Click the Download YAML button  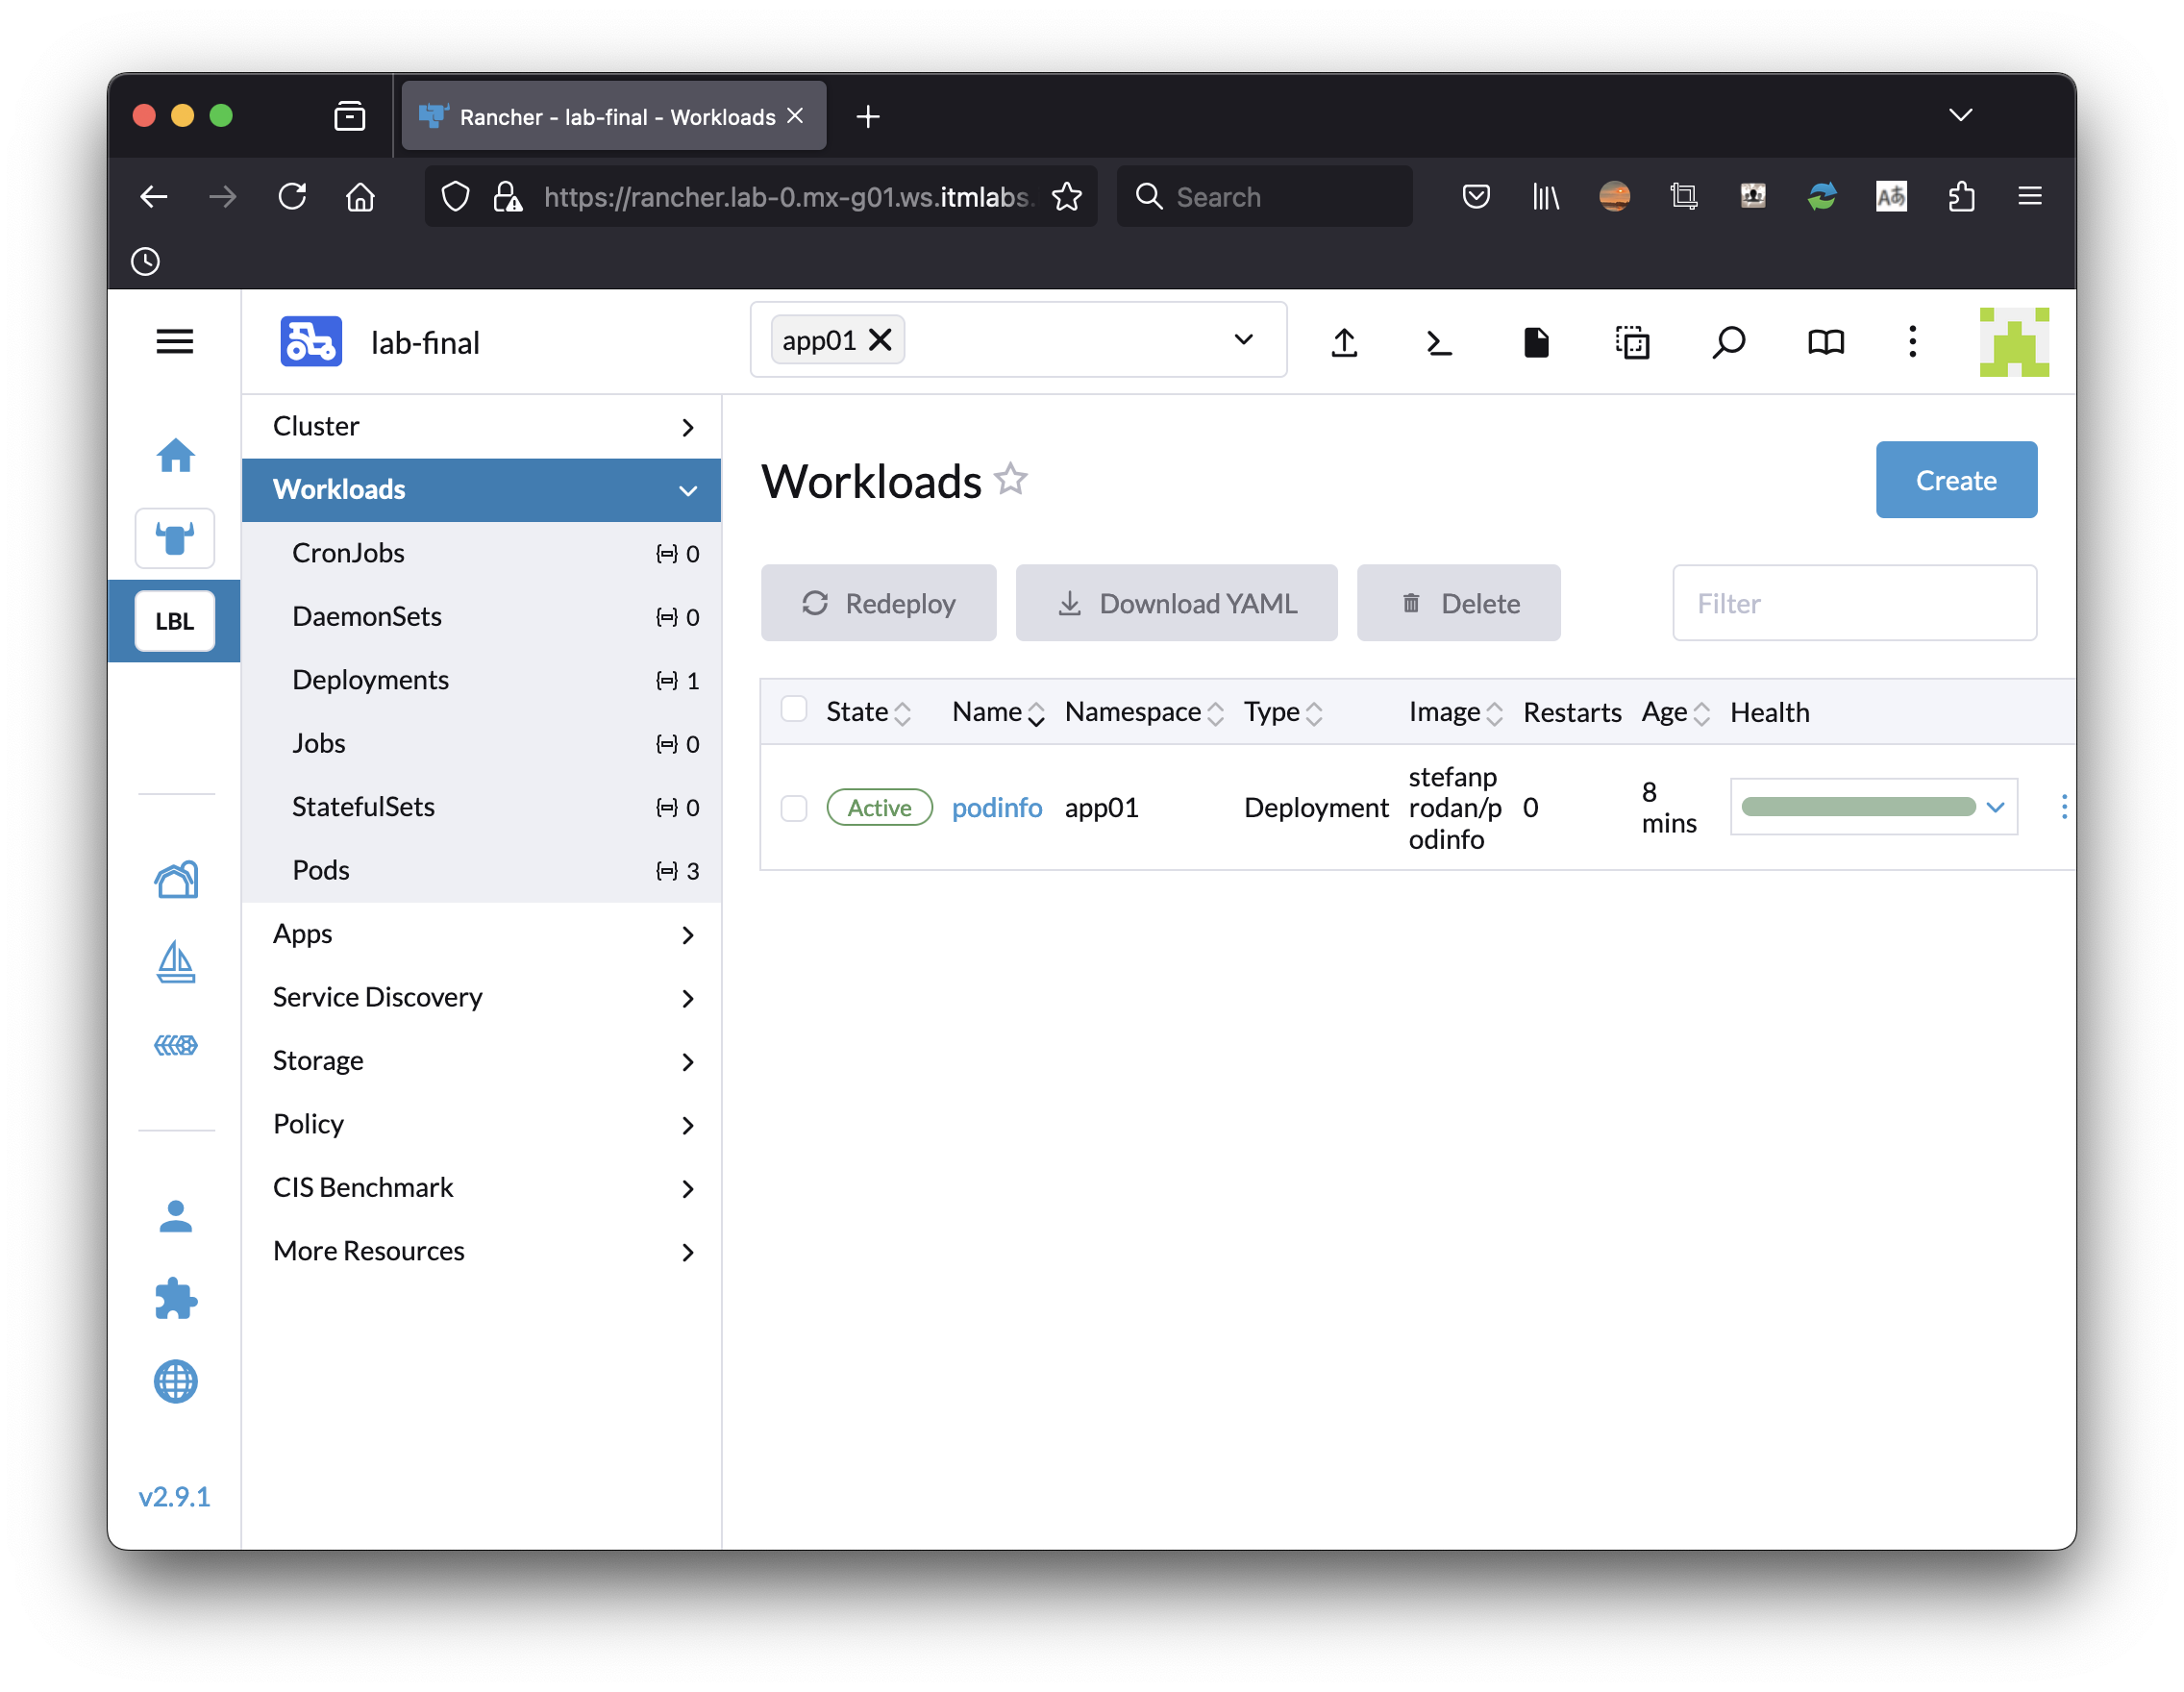tap(1176, 603)
